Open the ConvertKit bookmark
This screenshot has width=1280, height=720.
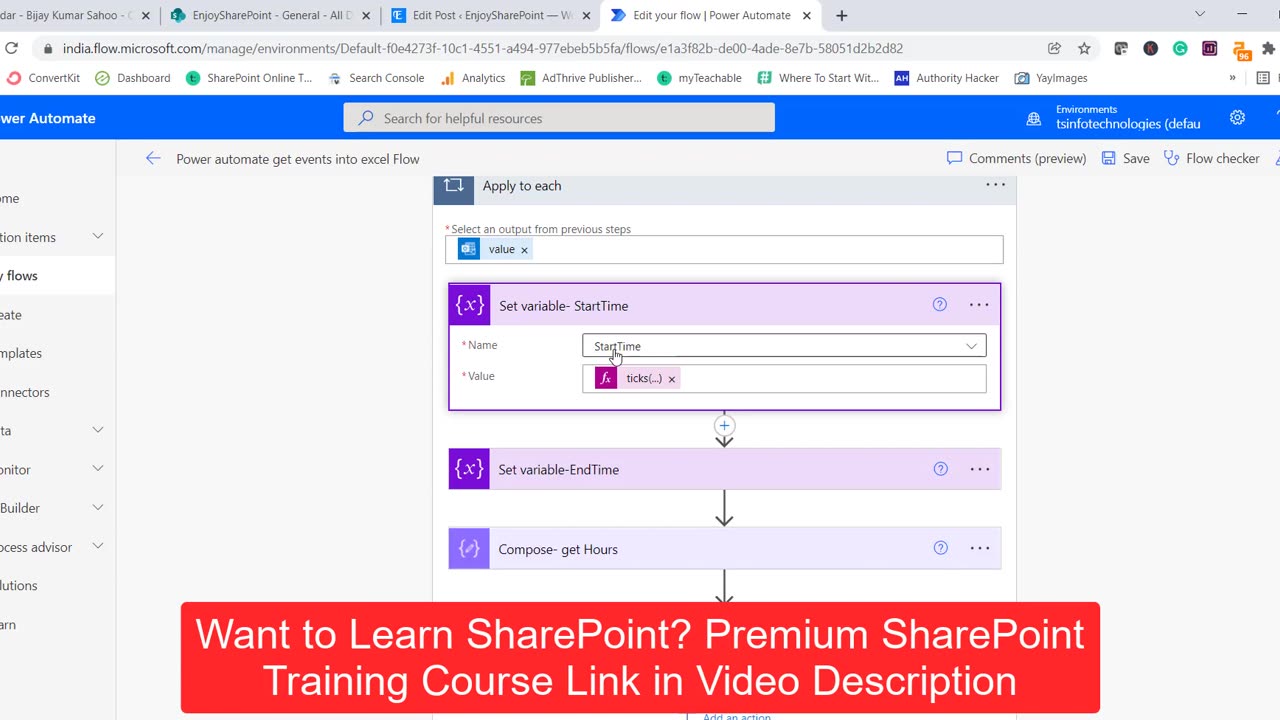[x=43, y=78]
